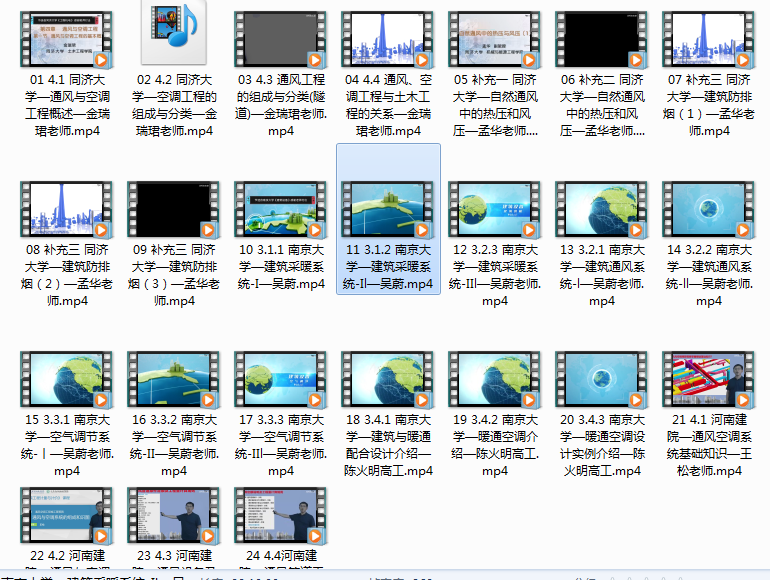Select the 23 4.3 河南建院 video thumbnail
Viewport: 770px width, 580px height.
tap(174, 515)
